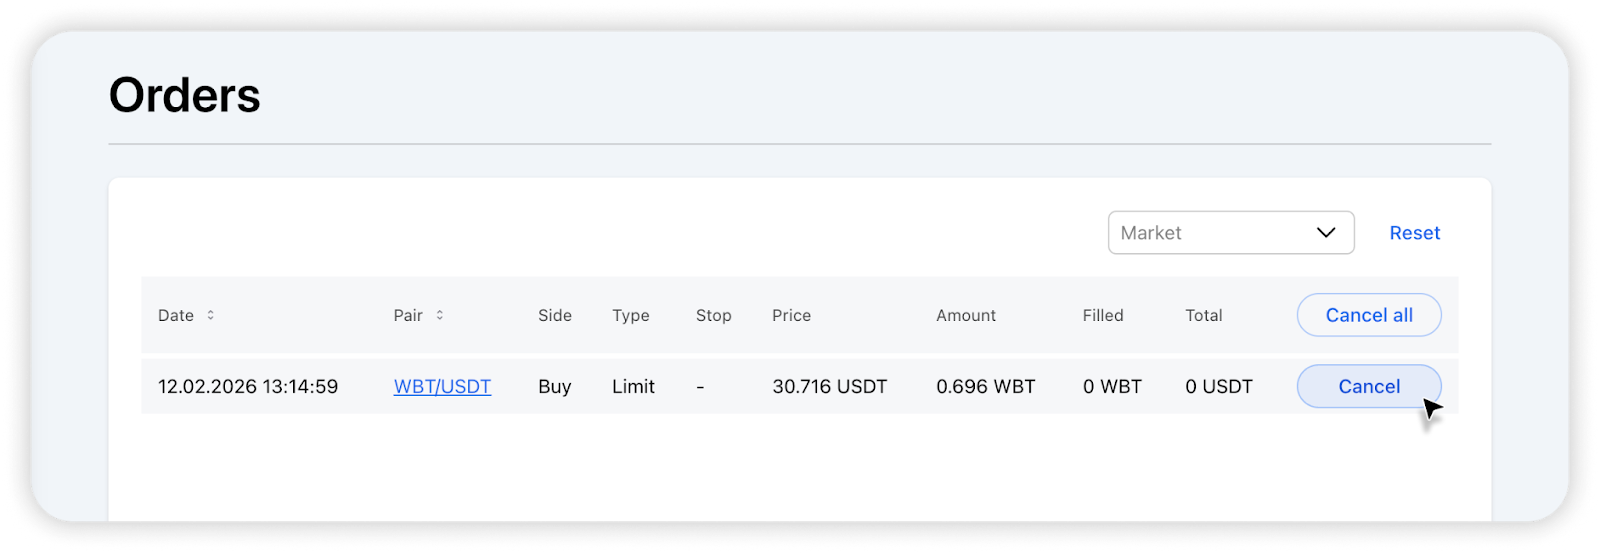Click the Price column header
The width and height of the screenshot is (1600, 553).
pos(791,316)
